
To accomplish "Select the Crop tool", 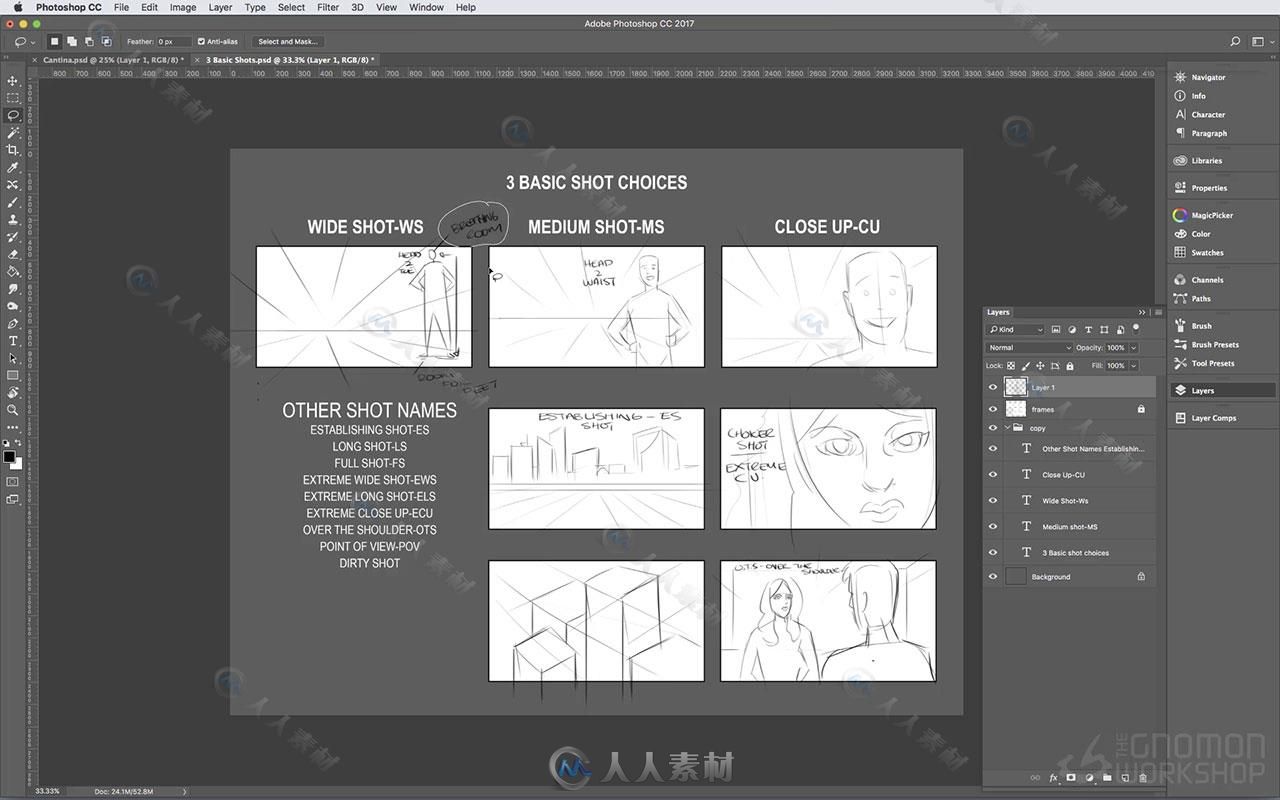I will [x=13, y=150].
